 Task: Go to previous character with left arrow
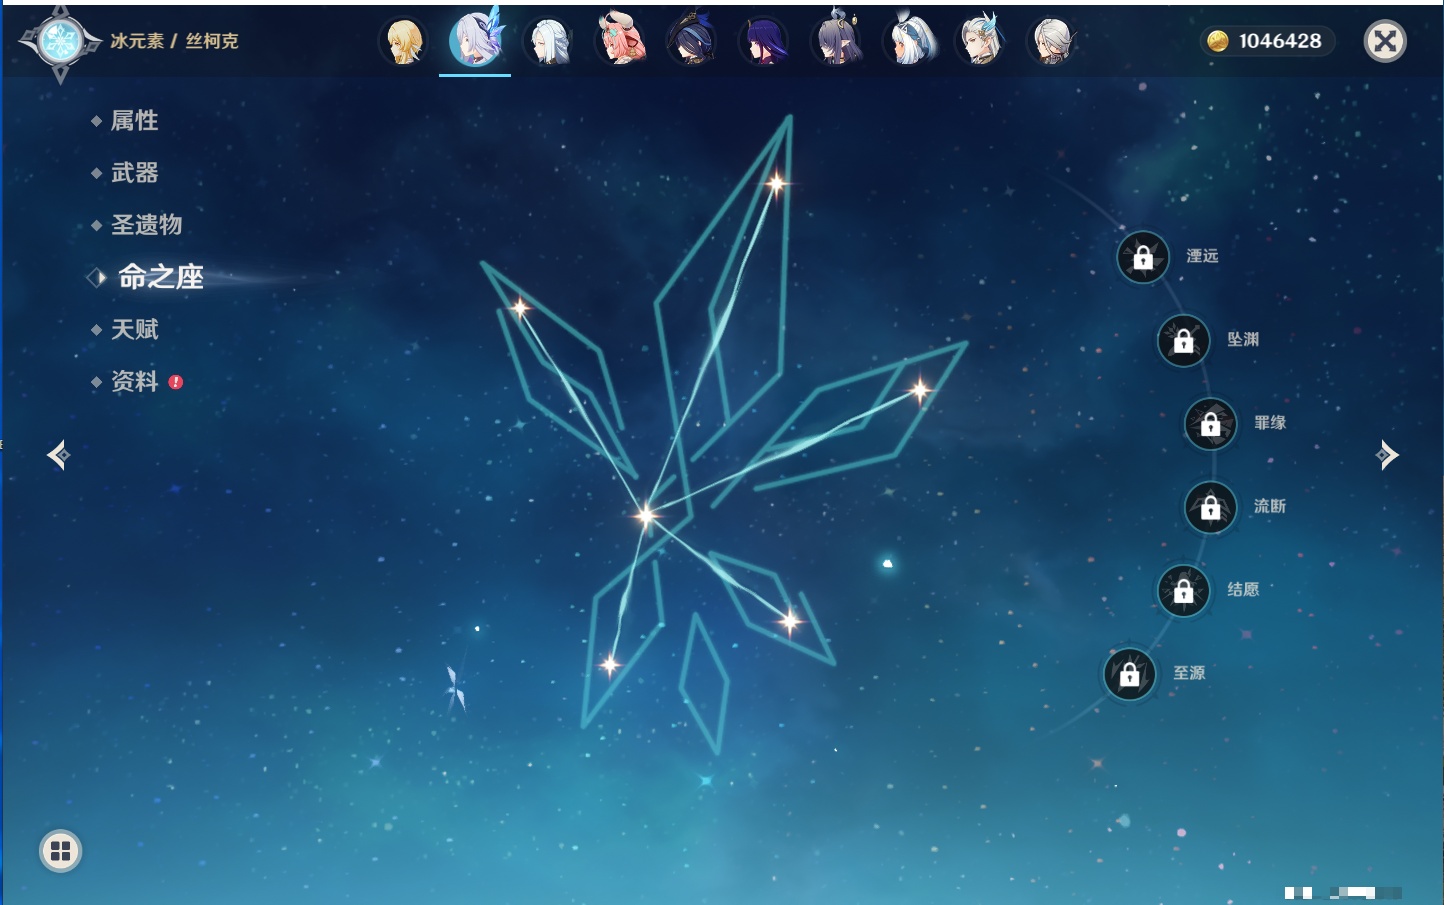click(58, 455)
